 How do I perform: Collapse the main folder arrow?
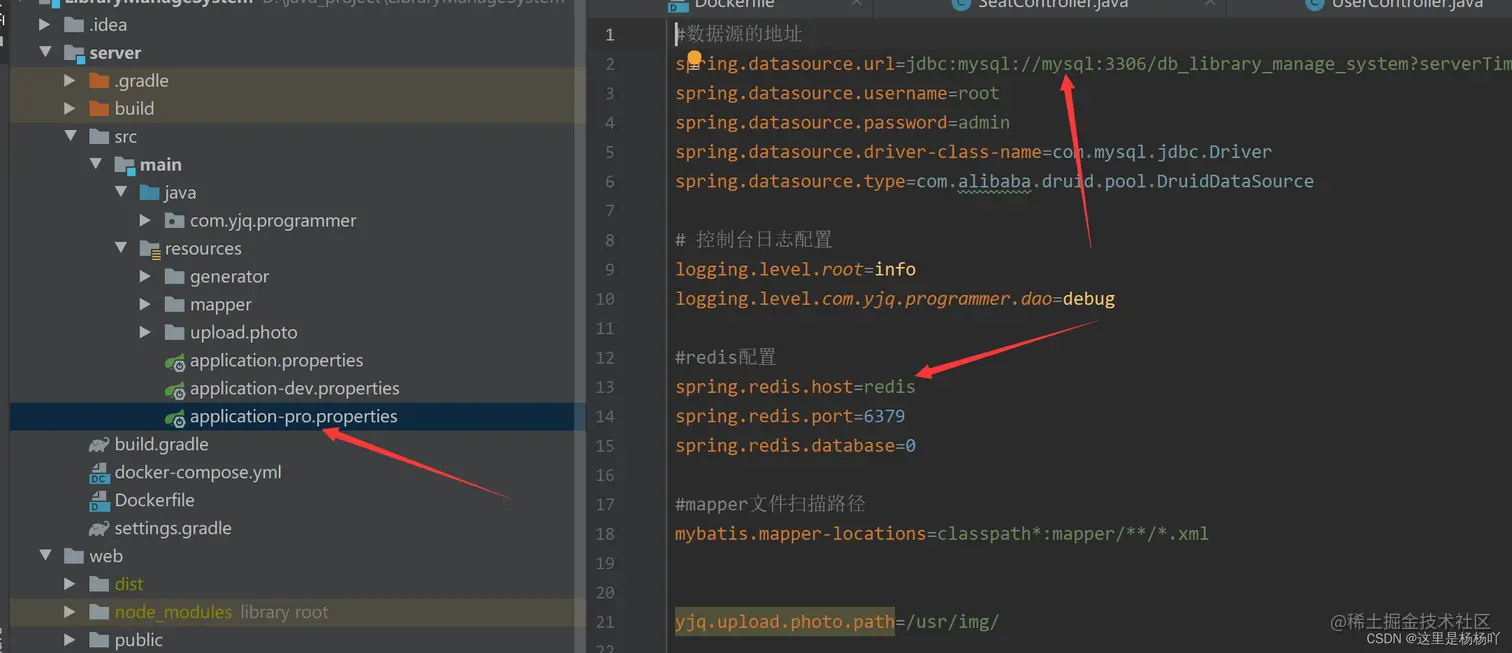tap(95, 165)
